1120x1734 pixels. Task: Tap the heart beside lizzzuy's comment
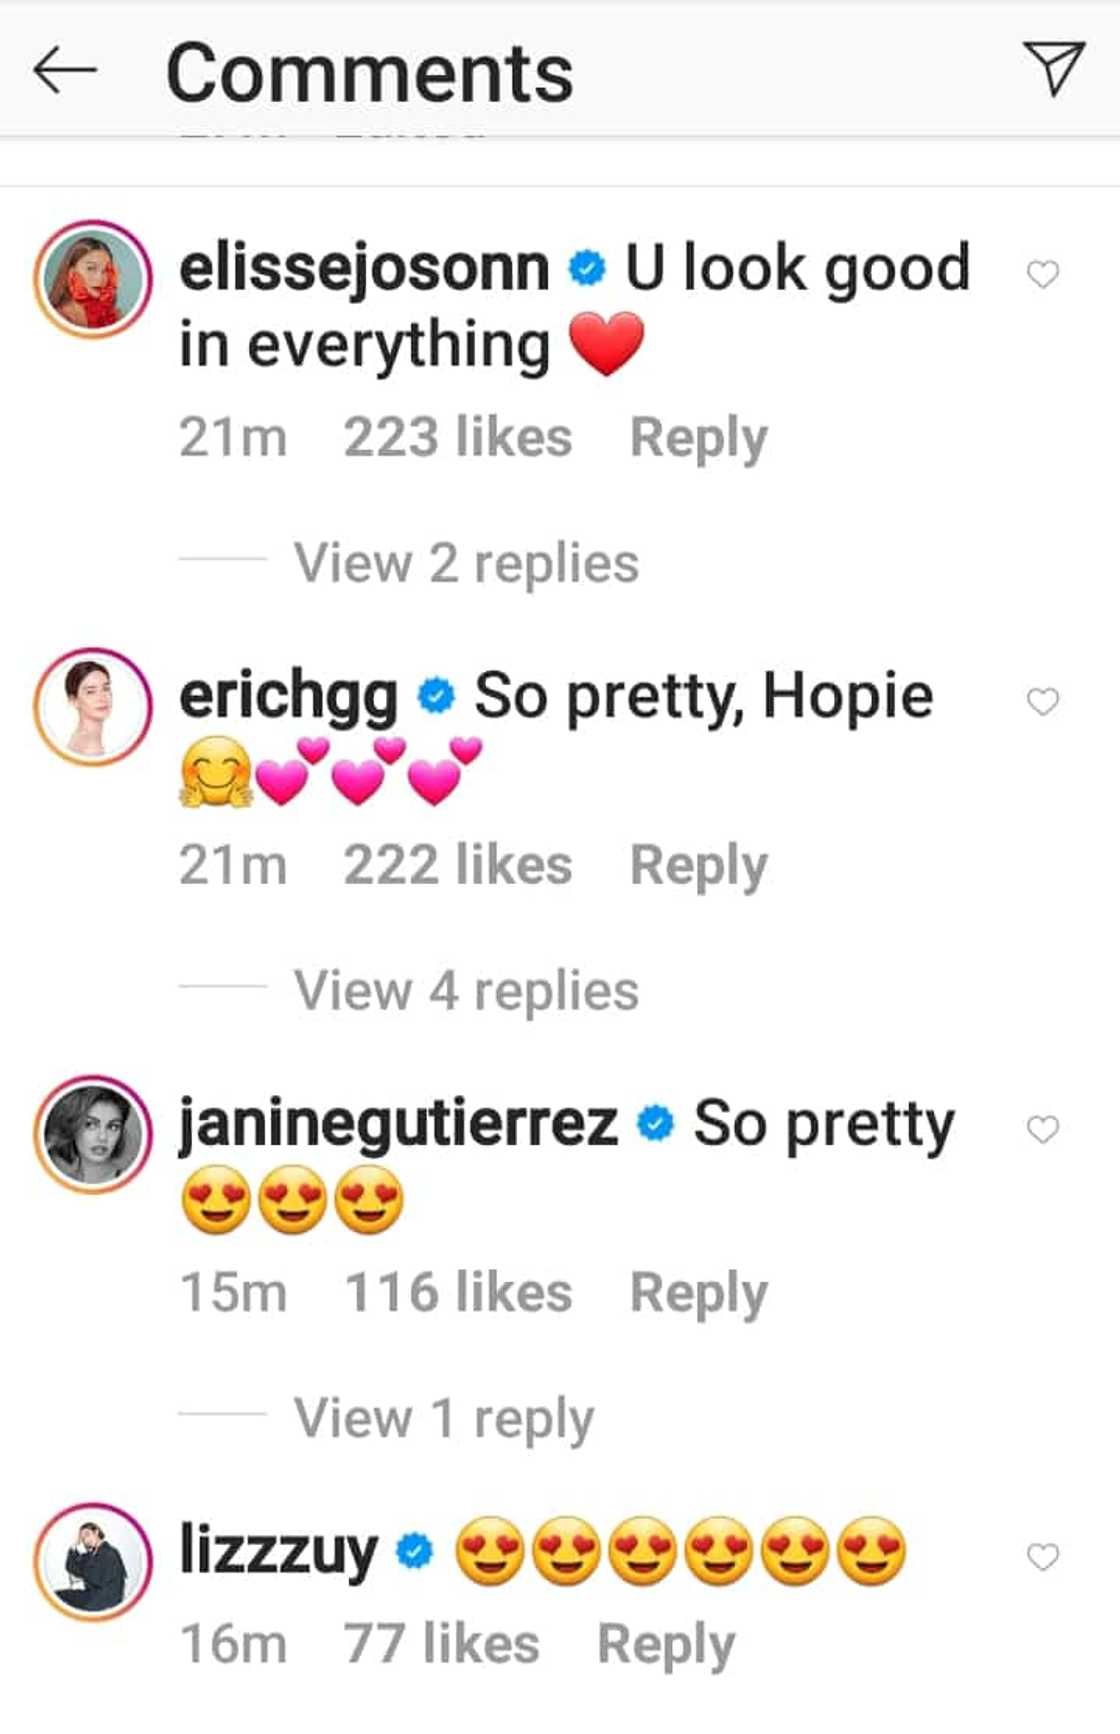click(1043, 1556)
